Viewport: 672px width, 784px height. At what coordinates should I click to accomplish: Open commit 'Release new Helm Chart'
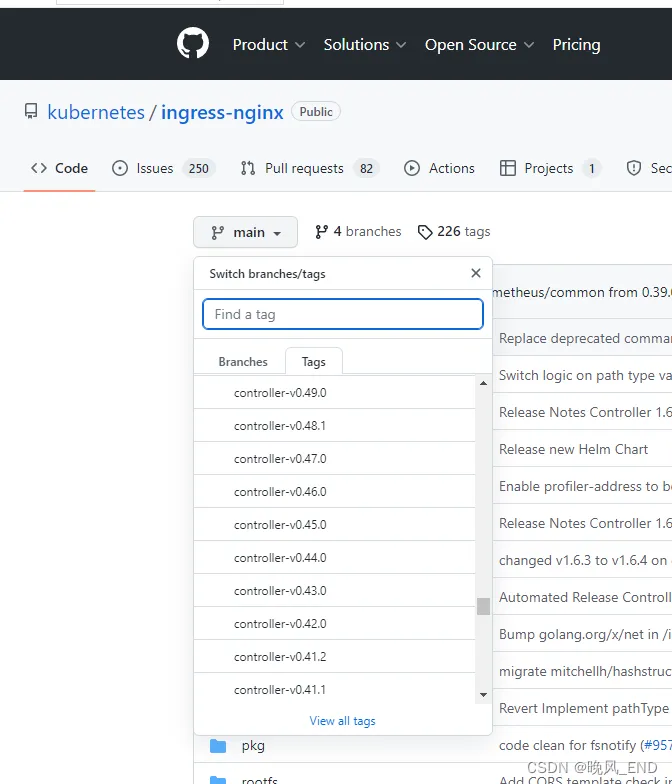point(574,449)
